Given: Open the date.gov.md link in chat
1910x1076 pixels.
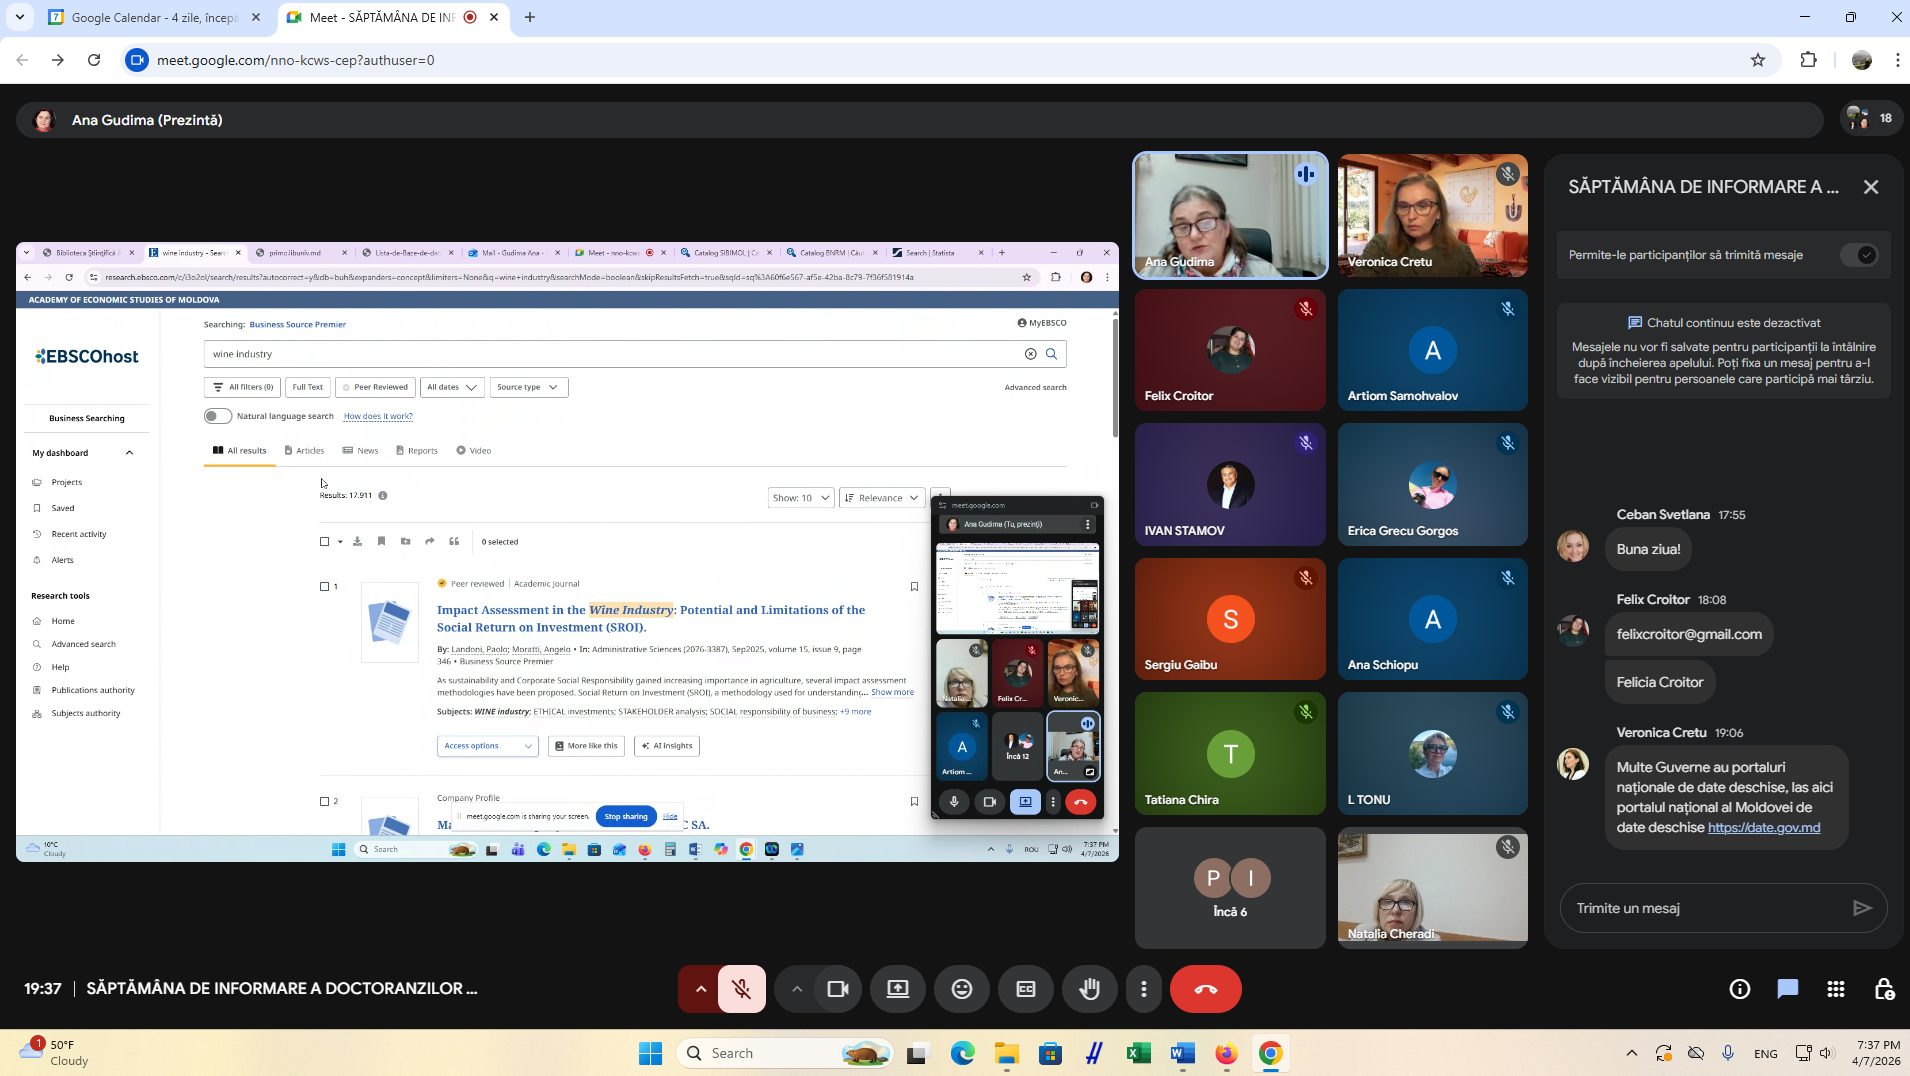Looking at the screenshot, I should click(1763, 827).
